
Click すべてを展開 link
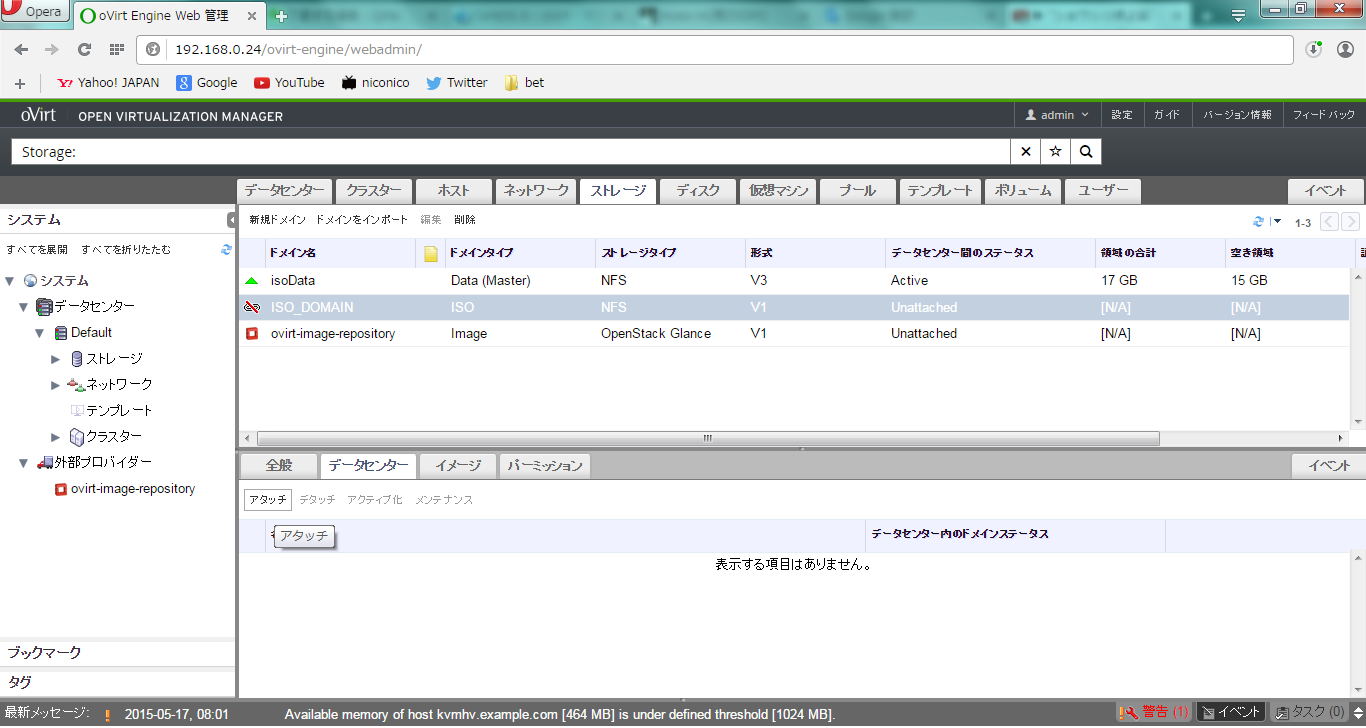point(37,249)
